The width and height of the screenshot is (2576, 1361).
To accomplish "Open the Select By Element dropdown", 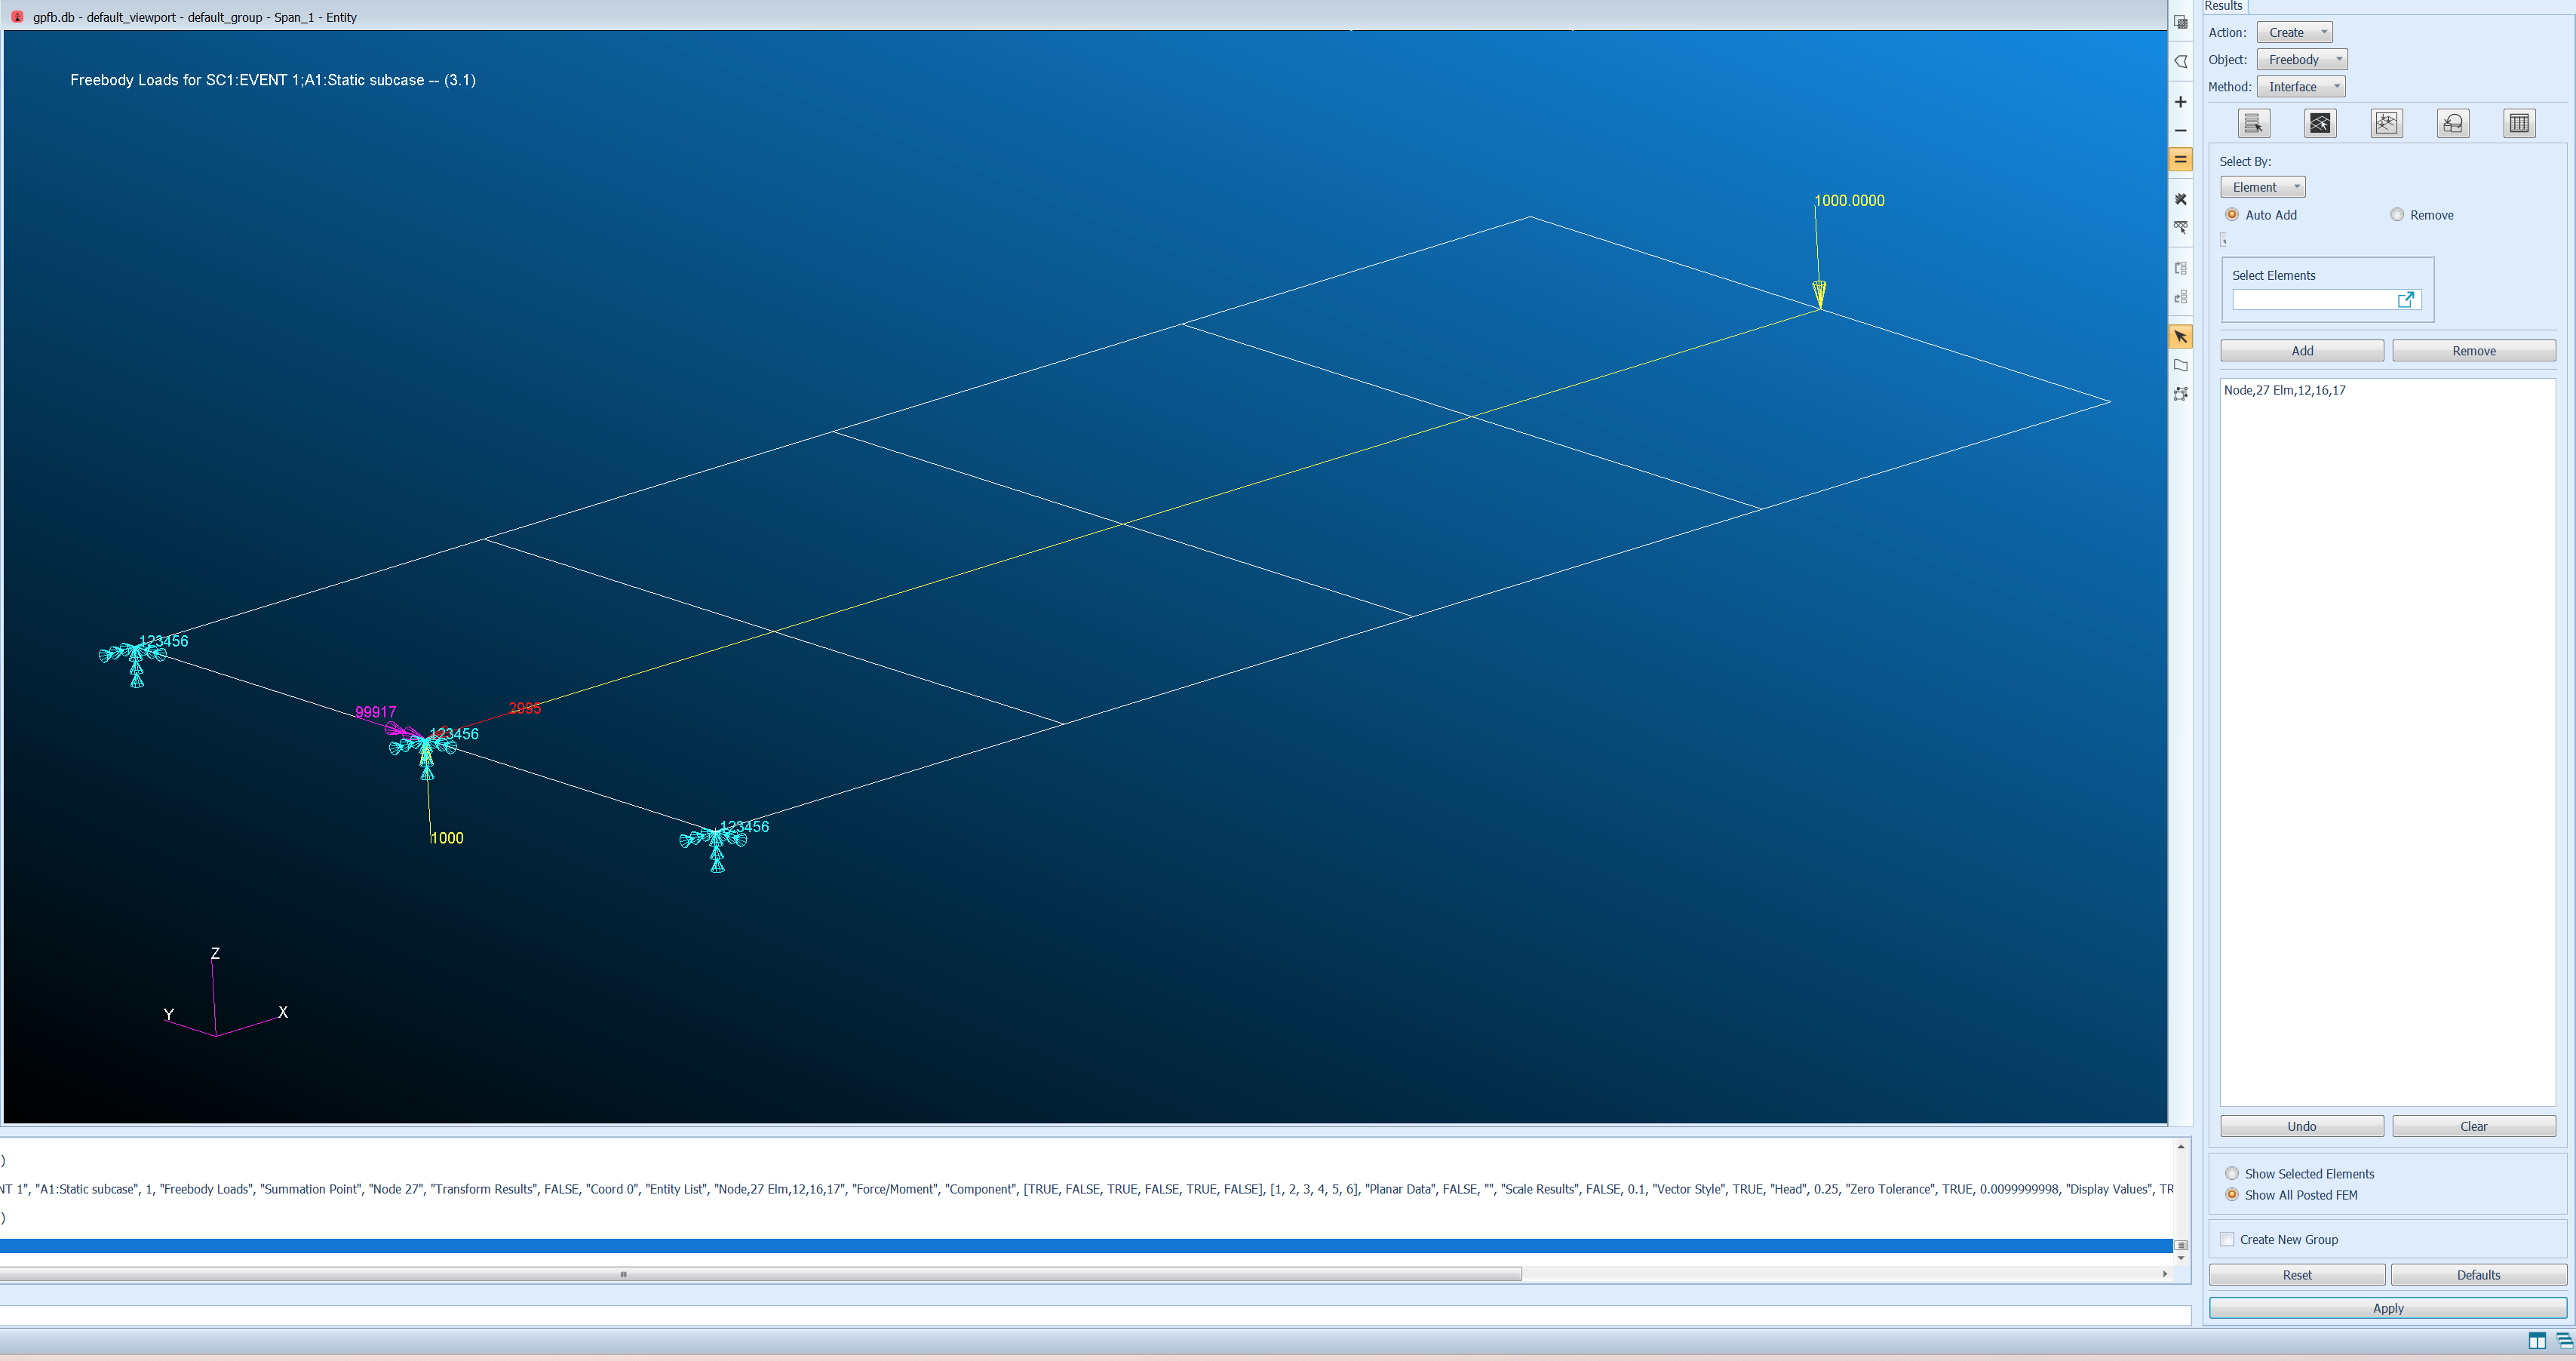I will click(2262, 187).
